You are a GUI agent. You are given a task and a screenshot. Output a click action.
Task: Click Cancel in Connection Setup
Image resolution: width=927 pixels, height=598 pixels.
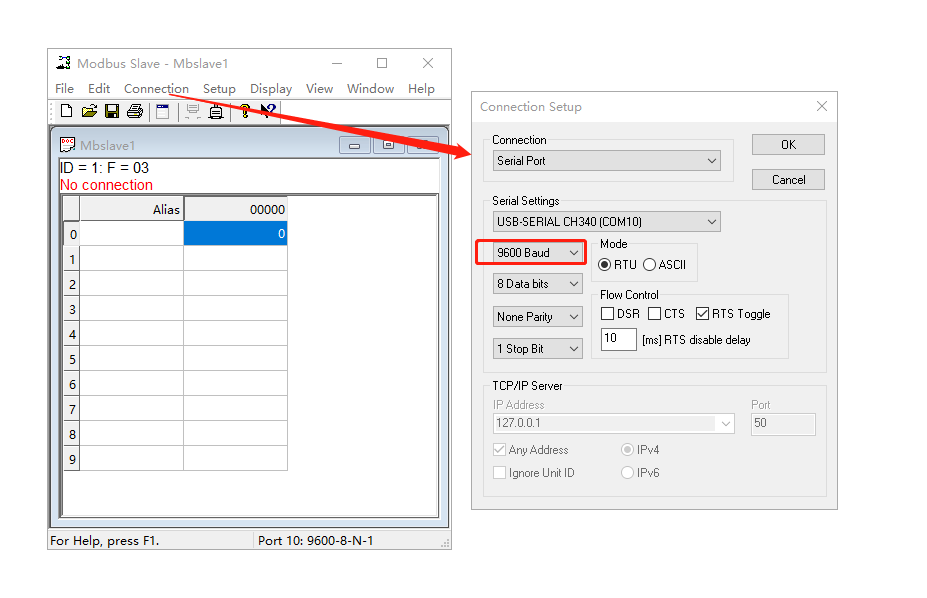788,180
